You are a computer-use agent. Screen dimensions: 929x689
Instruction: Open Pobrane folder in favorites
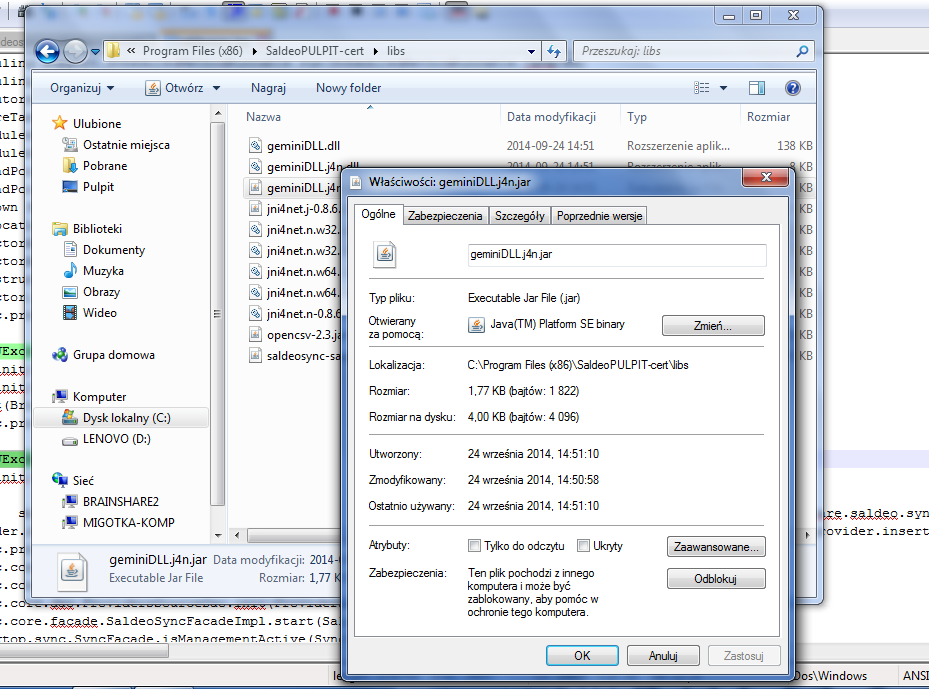tap(105, 166)
